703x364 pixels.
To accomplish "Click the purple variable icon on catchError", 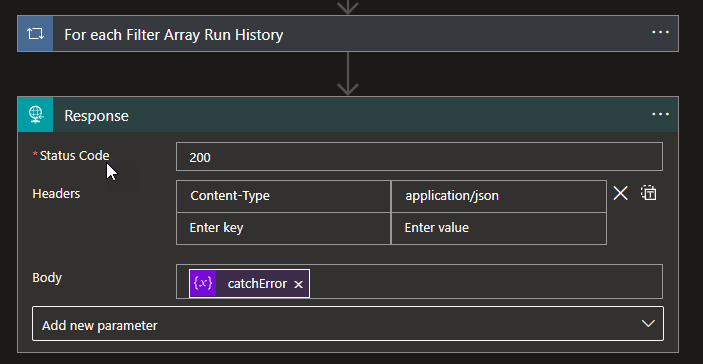I will tap(203, 283).
